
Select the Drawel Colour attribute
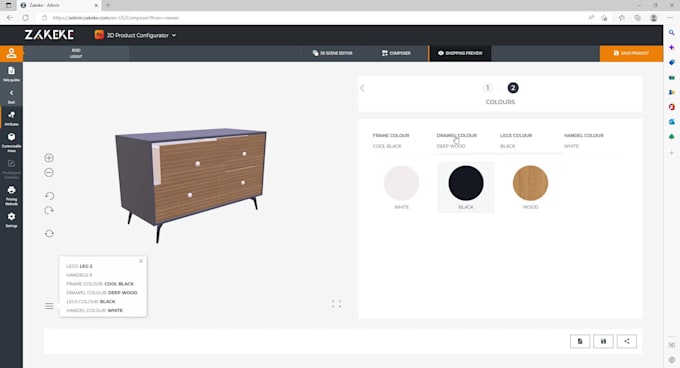pos(456,140)
